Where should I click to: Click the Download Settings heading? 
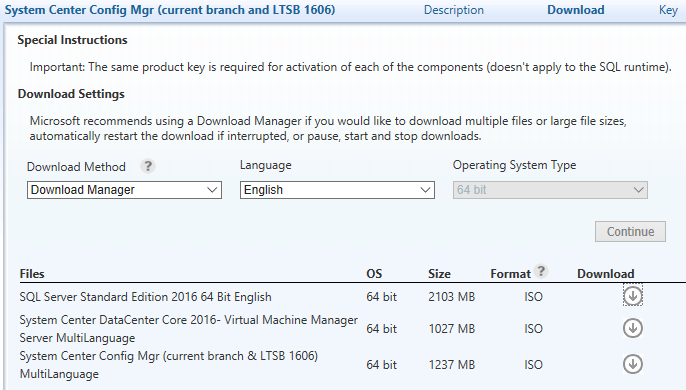click(x=71, y=94)
